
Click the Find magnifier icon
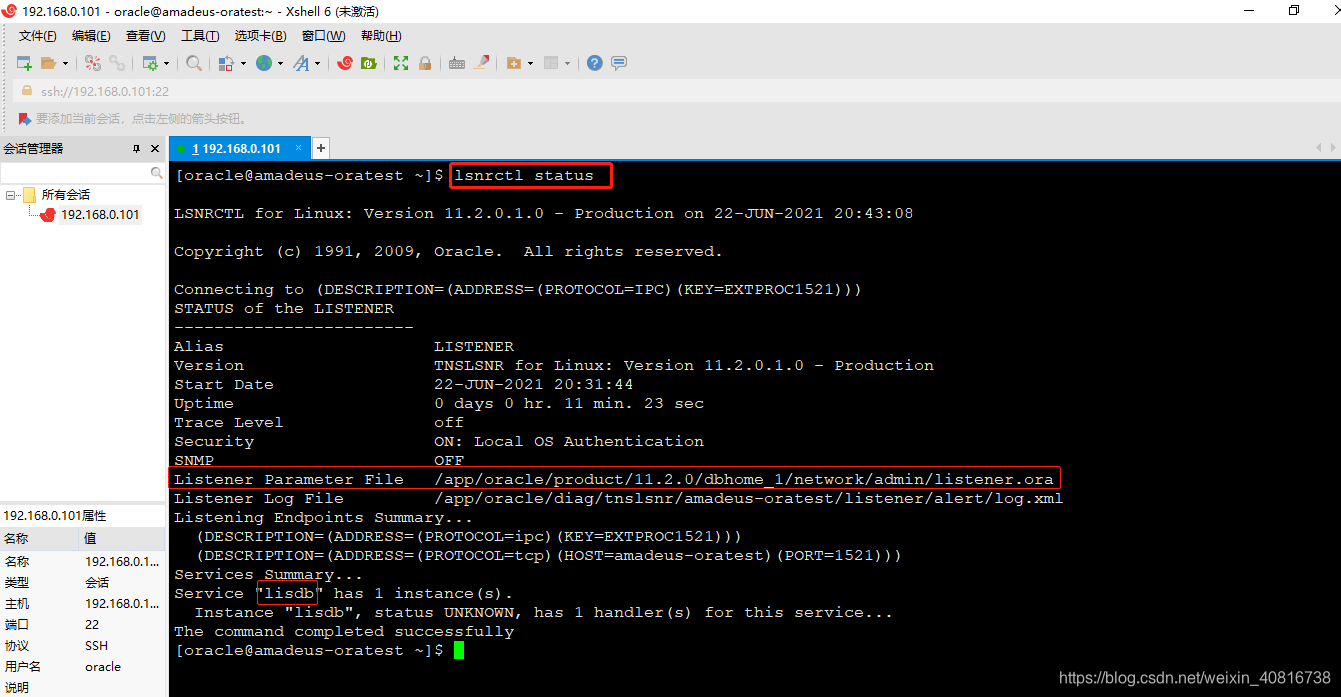point(194,63)
